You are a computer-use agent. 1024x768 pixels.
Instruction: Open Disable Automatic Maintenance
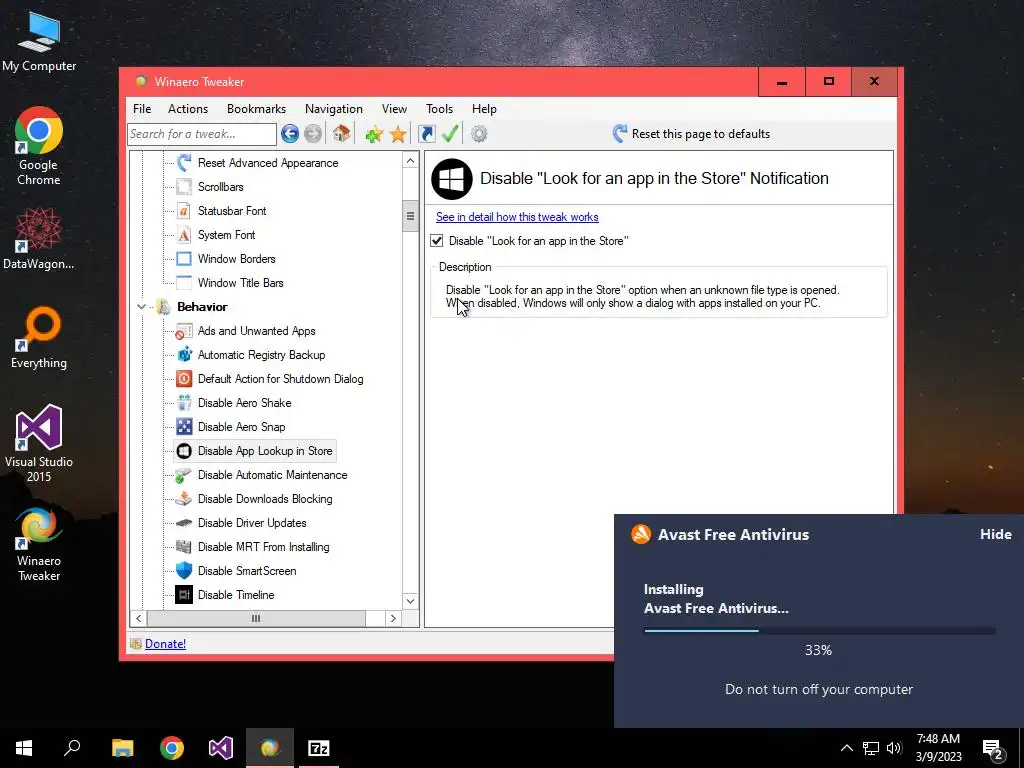tap(272, 475)
